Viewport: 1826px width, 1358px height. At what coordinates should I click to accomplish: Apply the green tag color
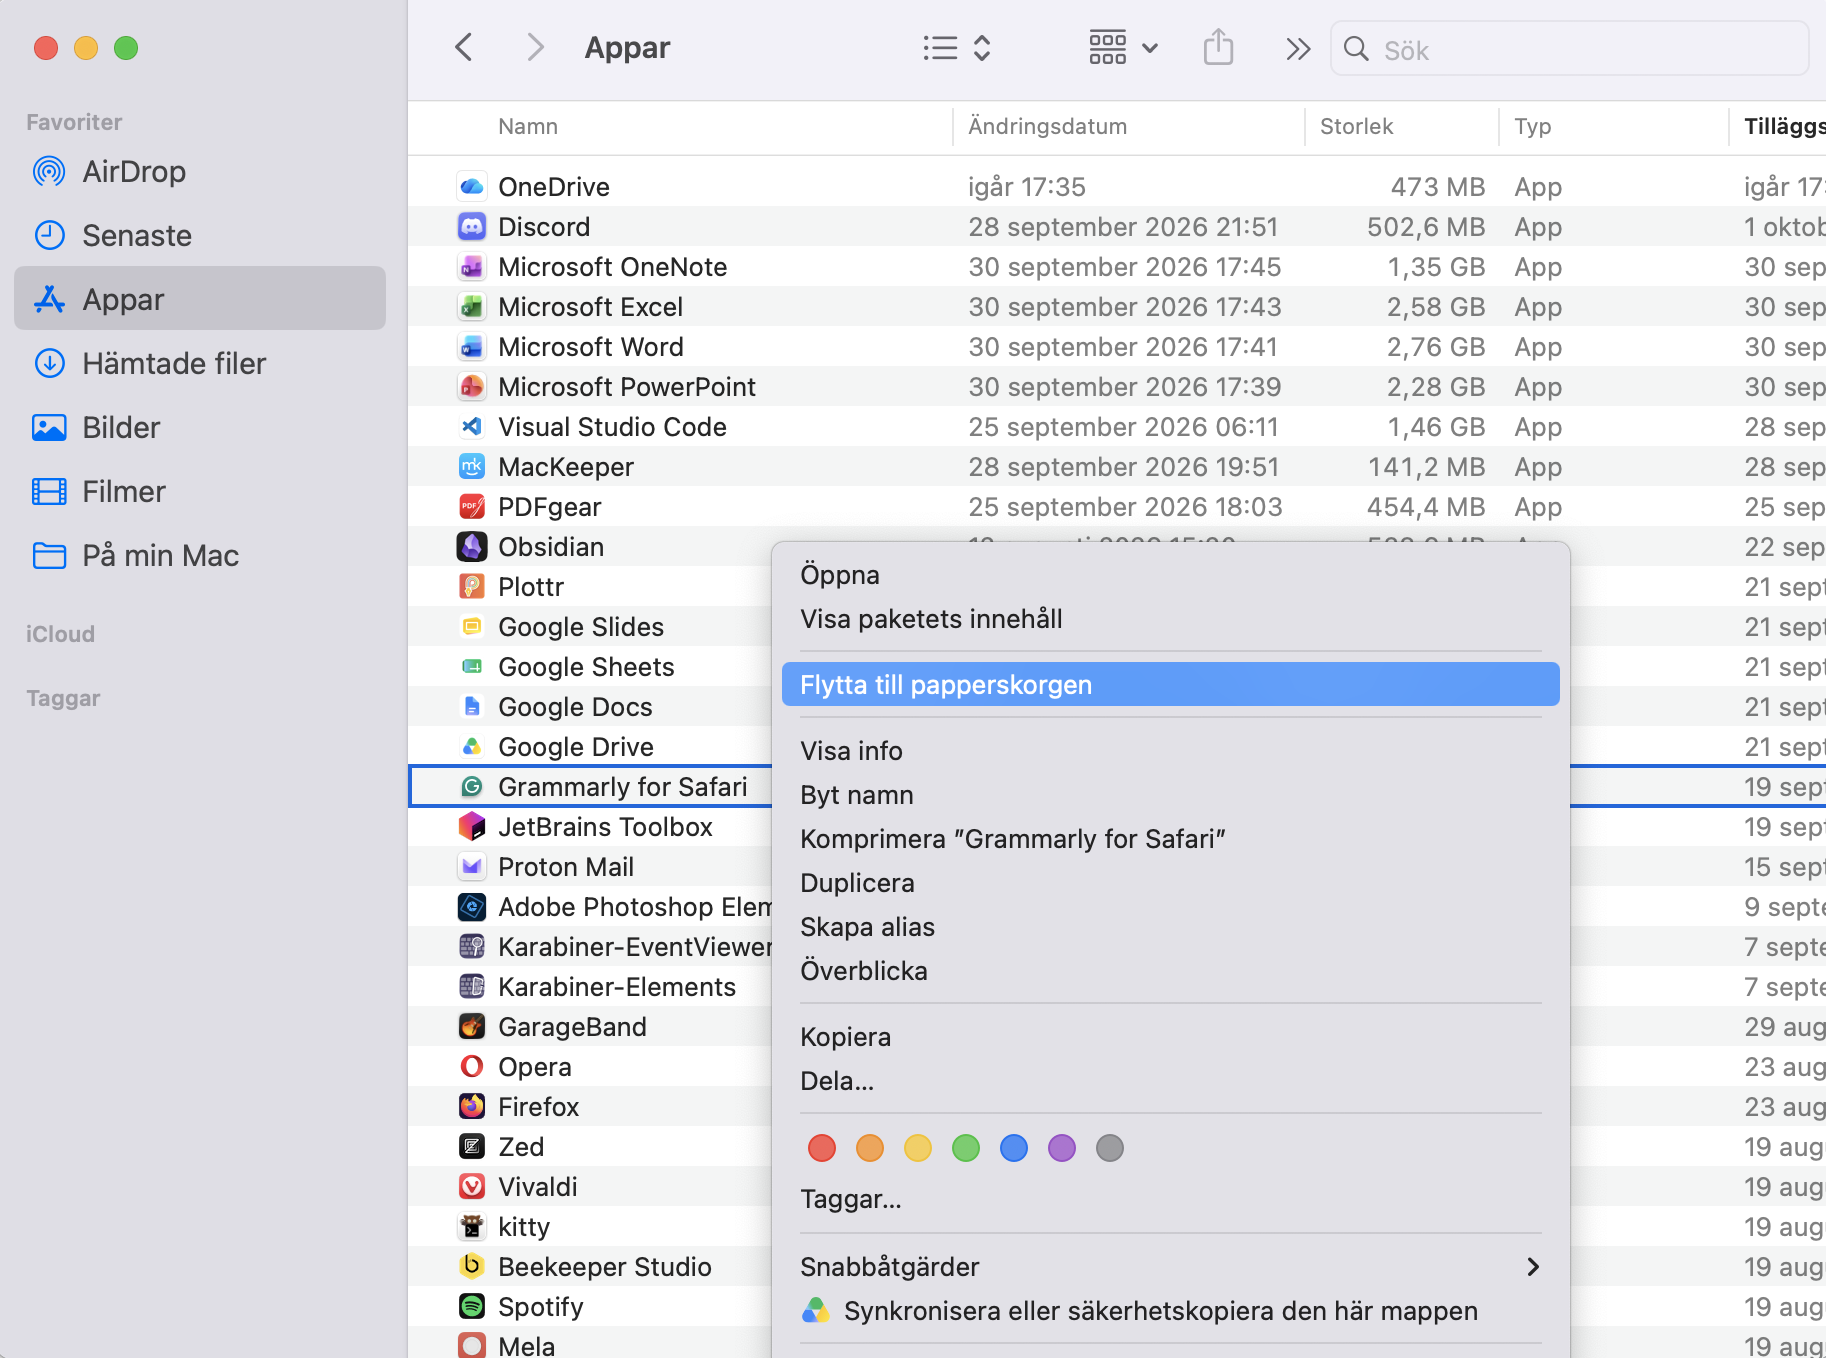click(966, 1148)
